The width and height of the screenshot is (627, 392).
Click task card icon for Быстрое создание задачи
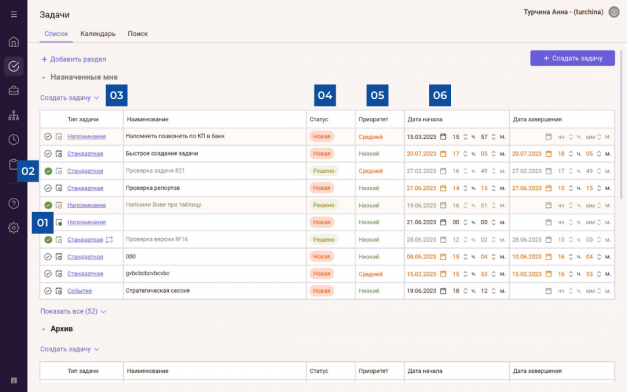[x=59, y=154]
